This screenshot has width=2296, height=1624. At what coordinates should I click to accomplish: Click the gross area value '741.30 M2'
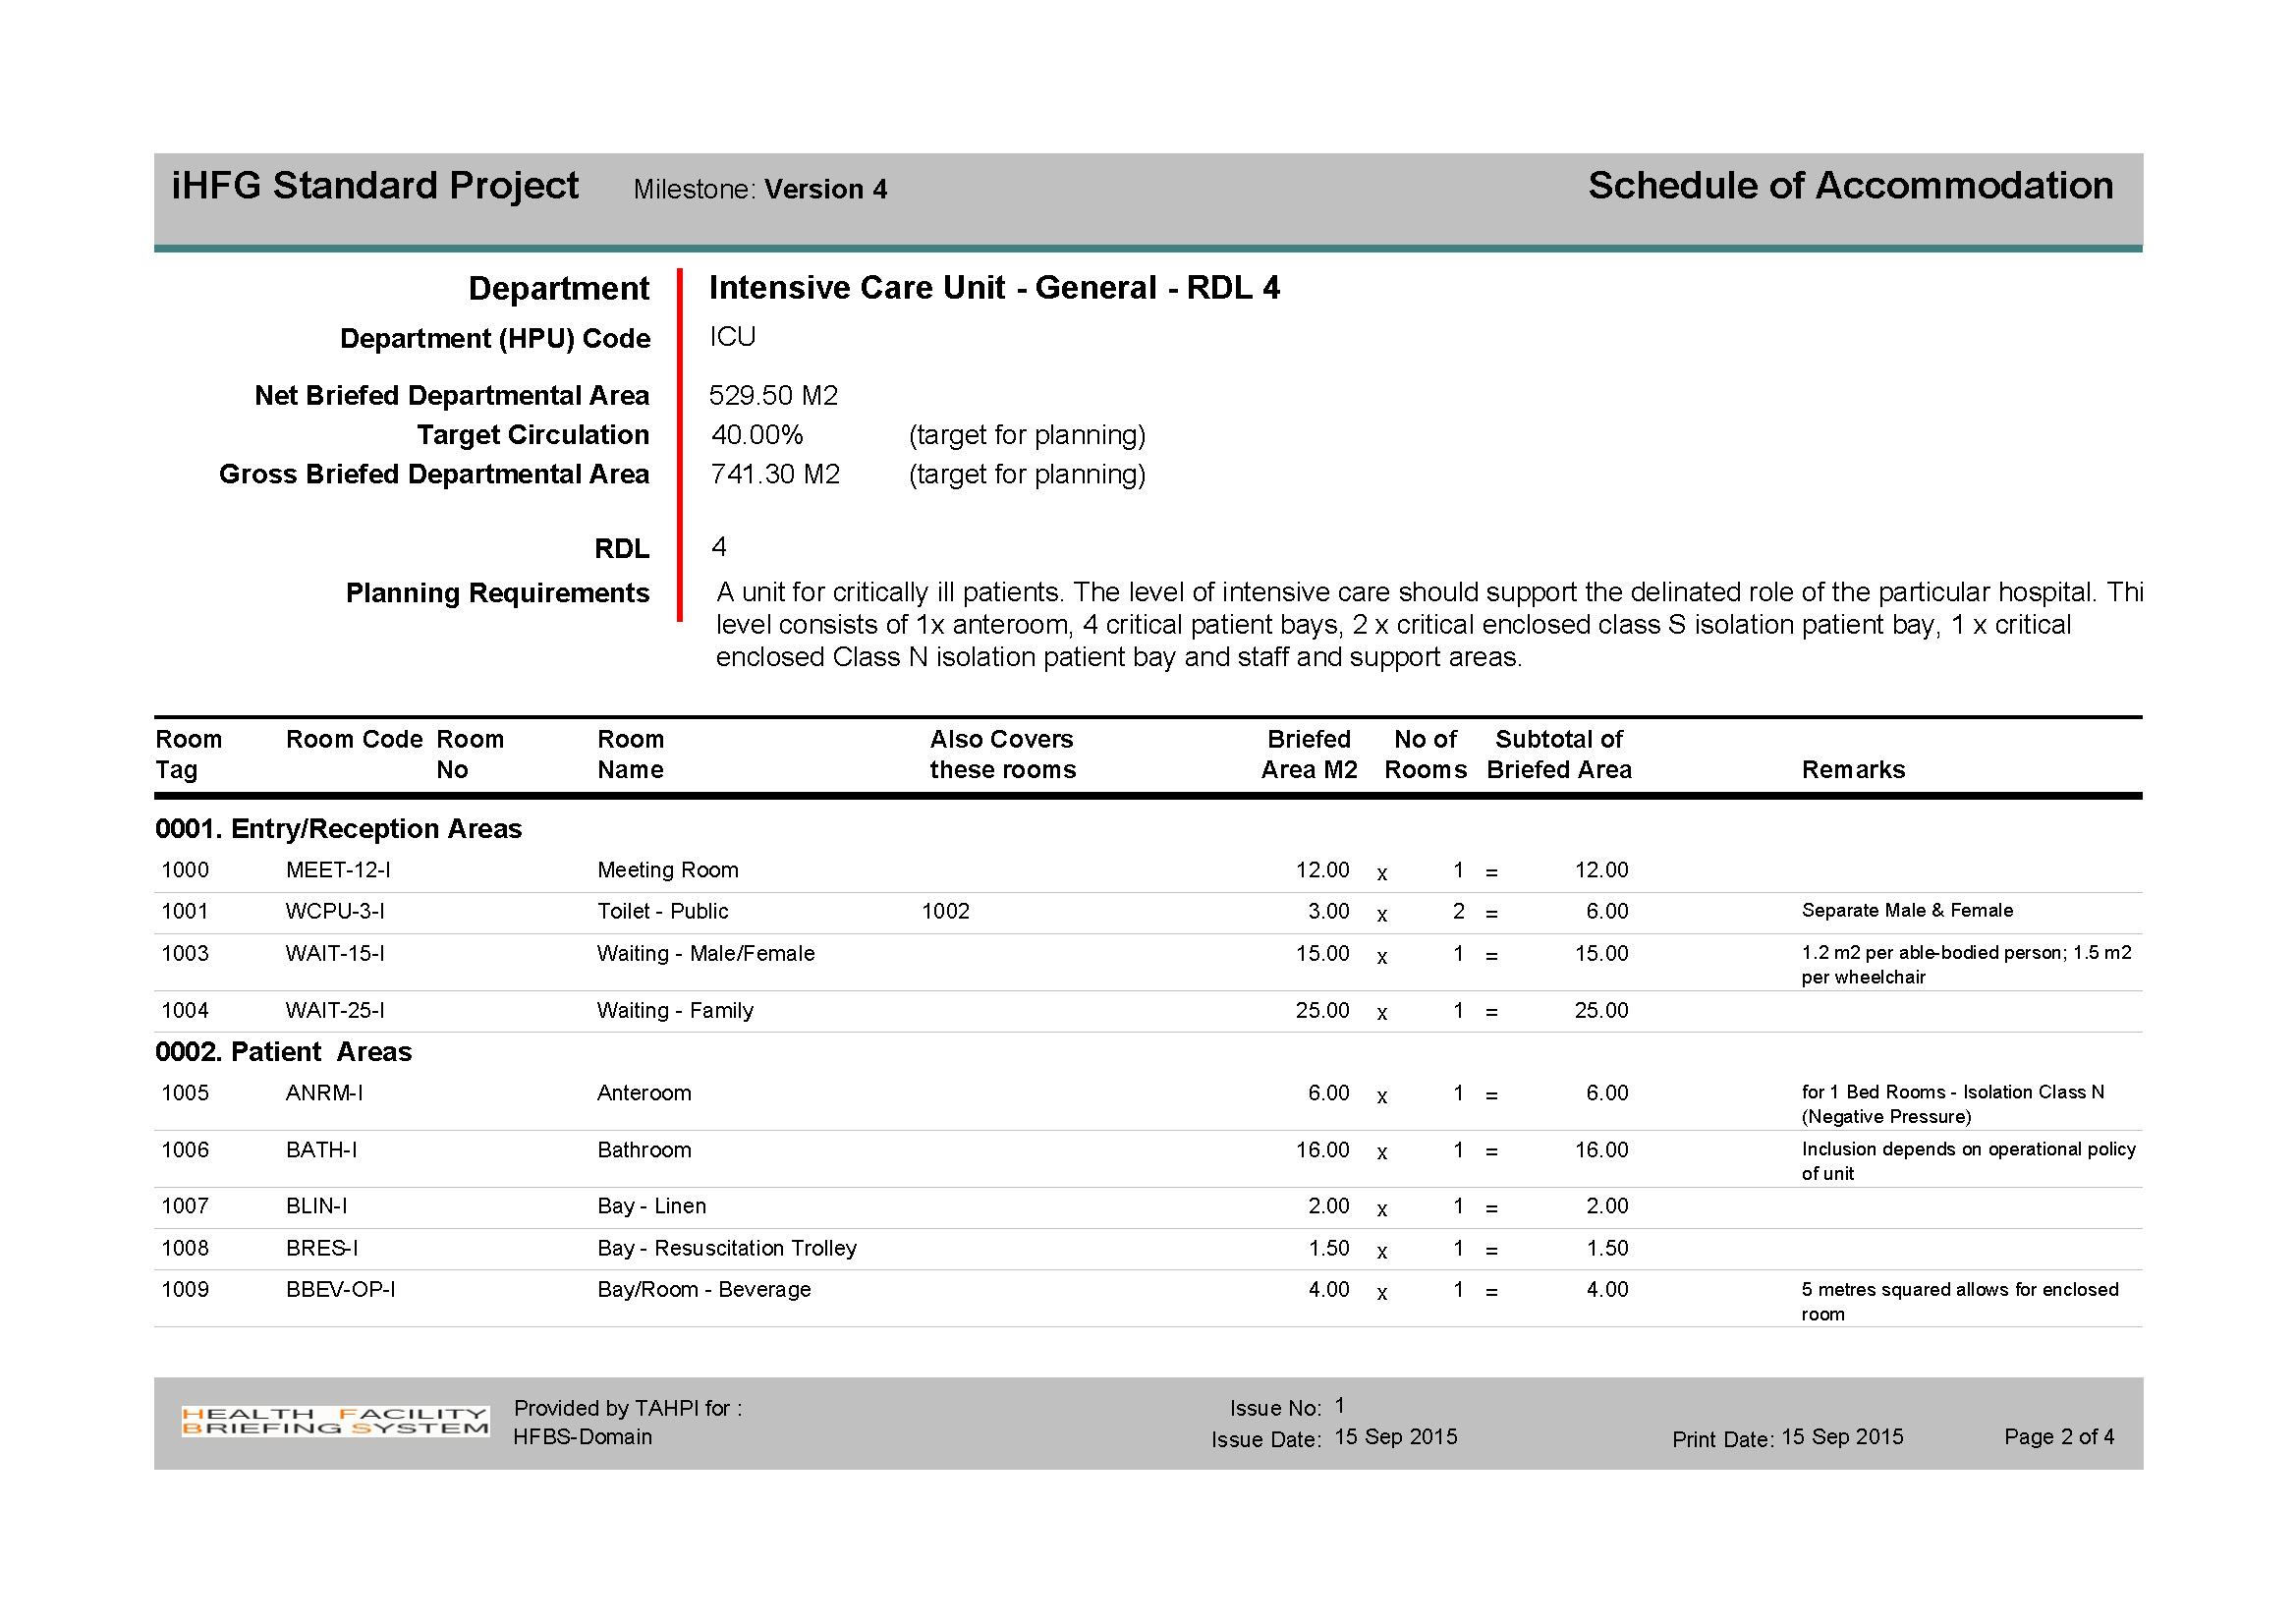[x=775, y=474]
